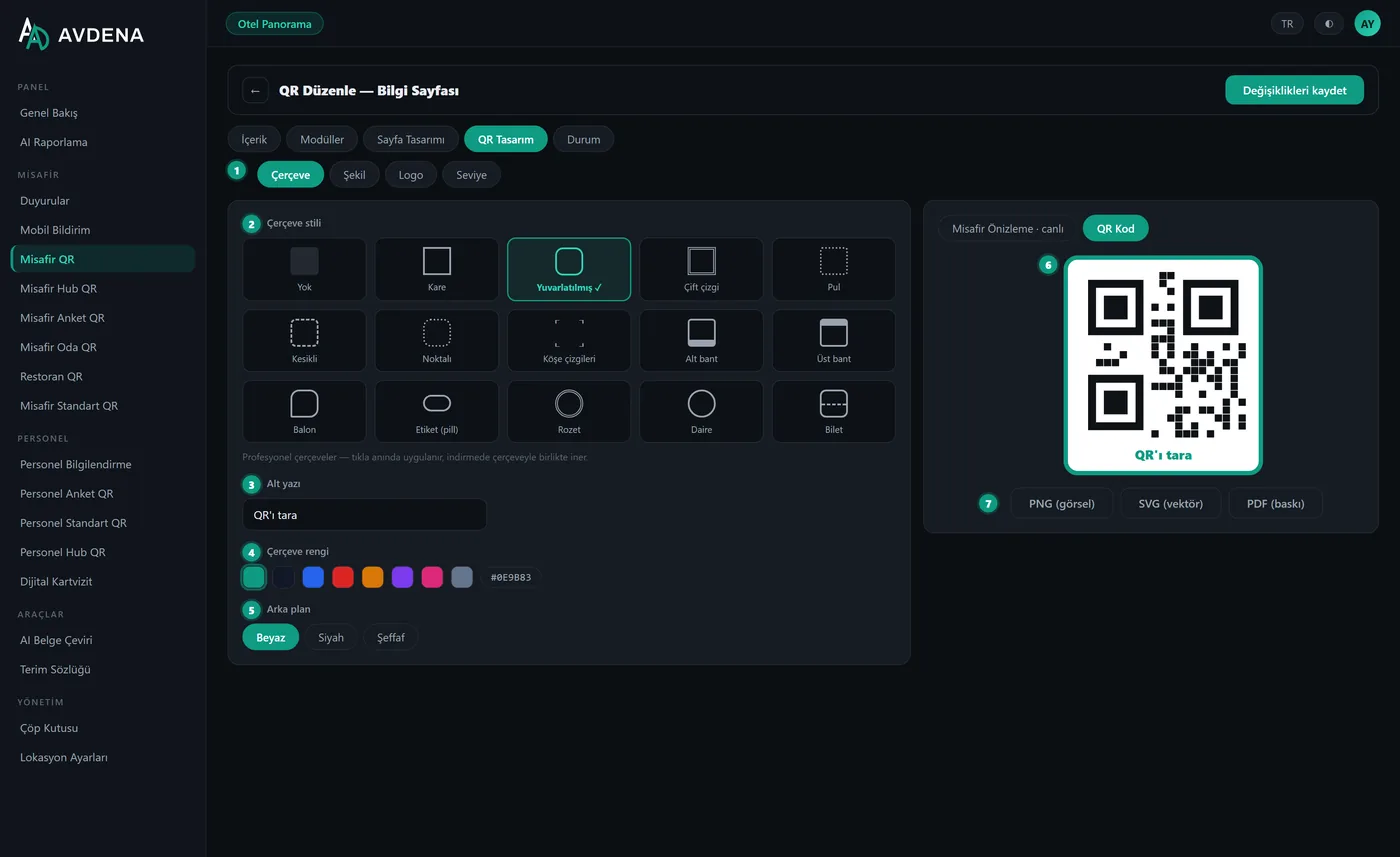Open Mobil Bildirim in sidebar
The width and height of the screenshot is (1400, 857).
pos(103,230)
